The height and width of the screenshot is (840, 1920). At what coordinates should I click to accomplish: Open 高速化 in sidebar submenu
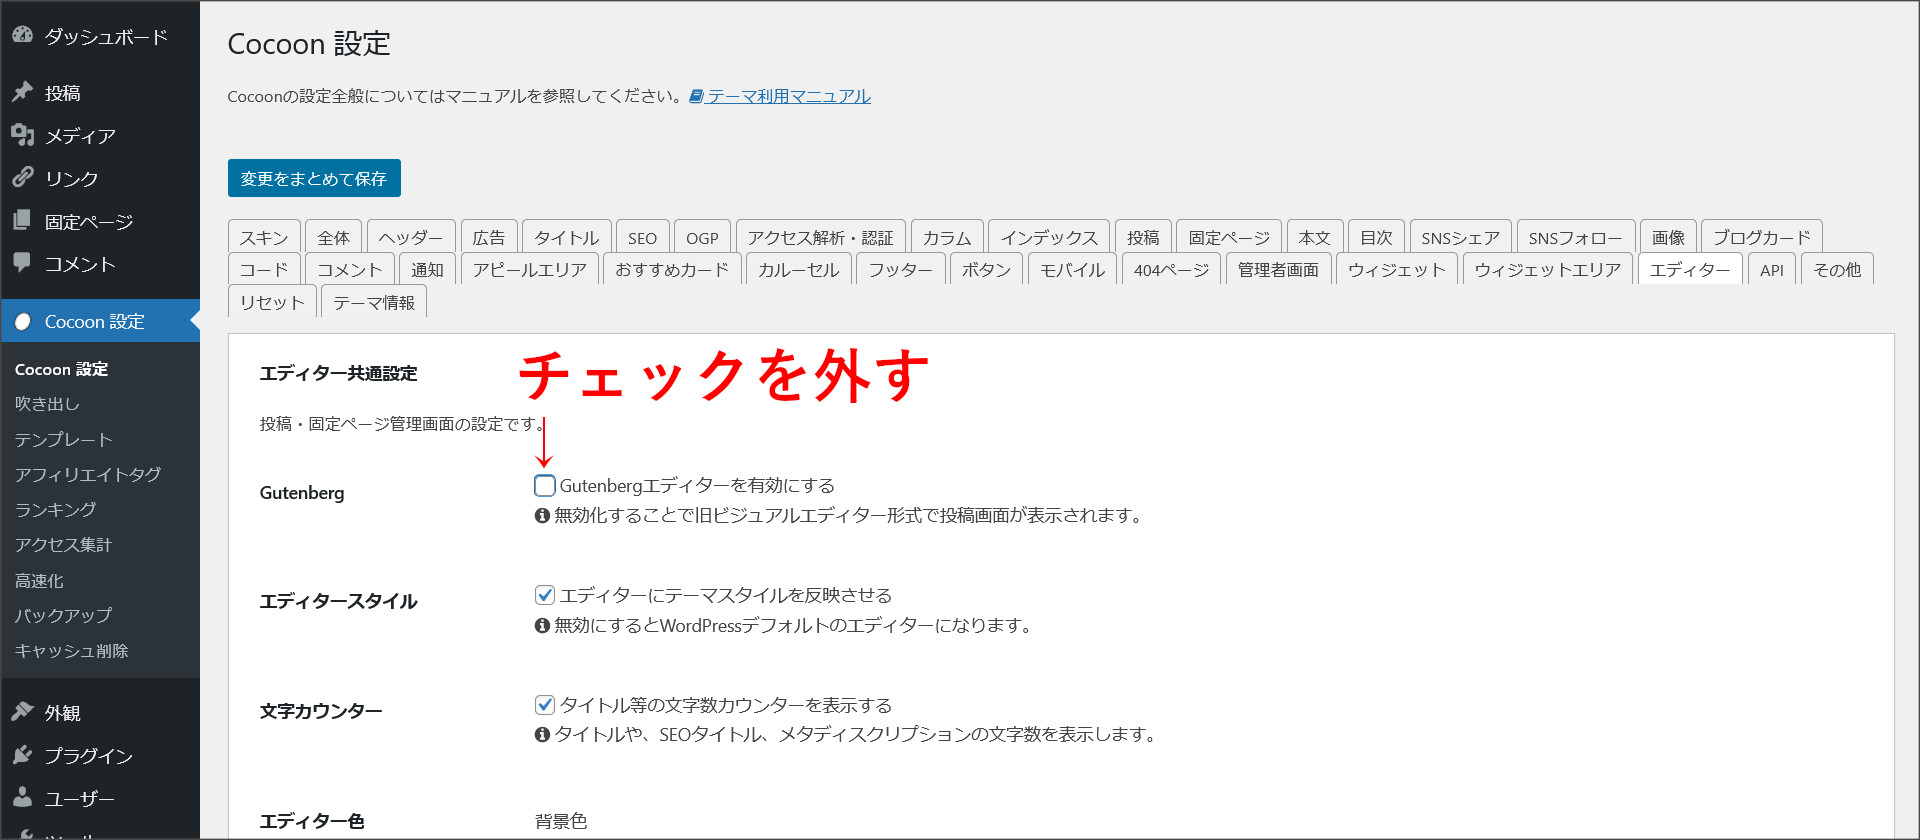(39, 580)
